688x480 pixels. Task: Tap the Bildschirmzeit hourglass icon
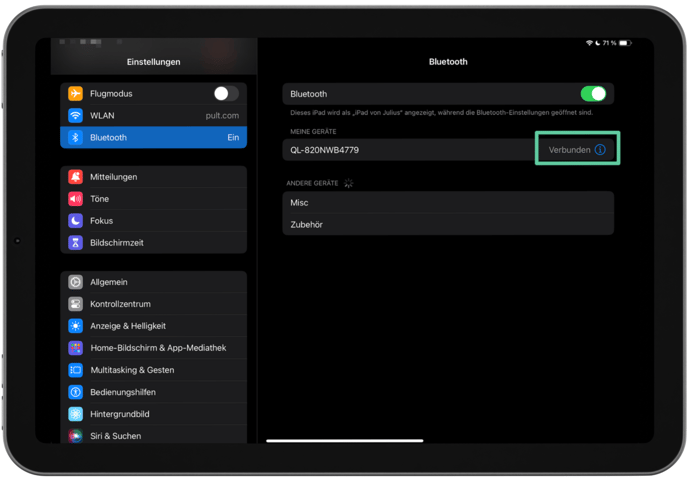75,243
